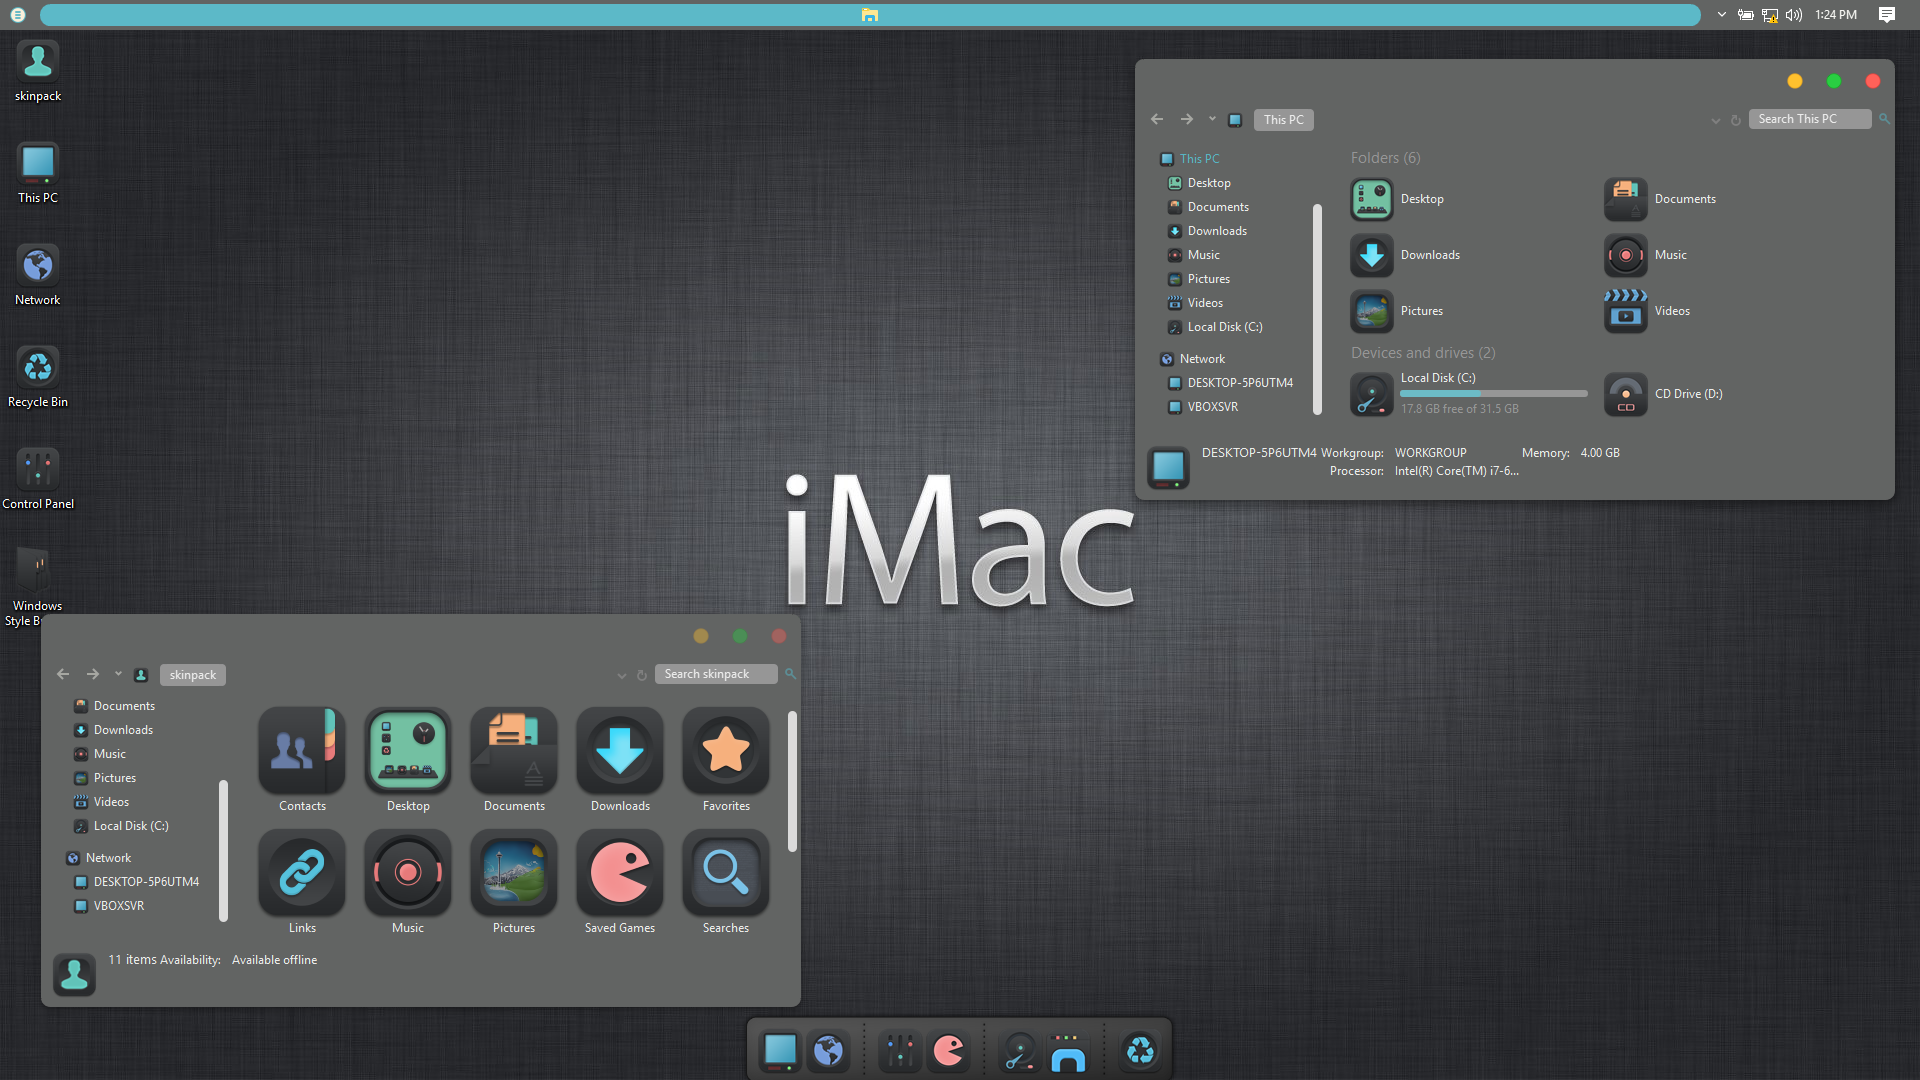The image size is (1920, 1080).
Task: Expand recent locations dropdown in This PC
Action: click(x=1212, y=119)
